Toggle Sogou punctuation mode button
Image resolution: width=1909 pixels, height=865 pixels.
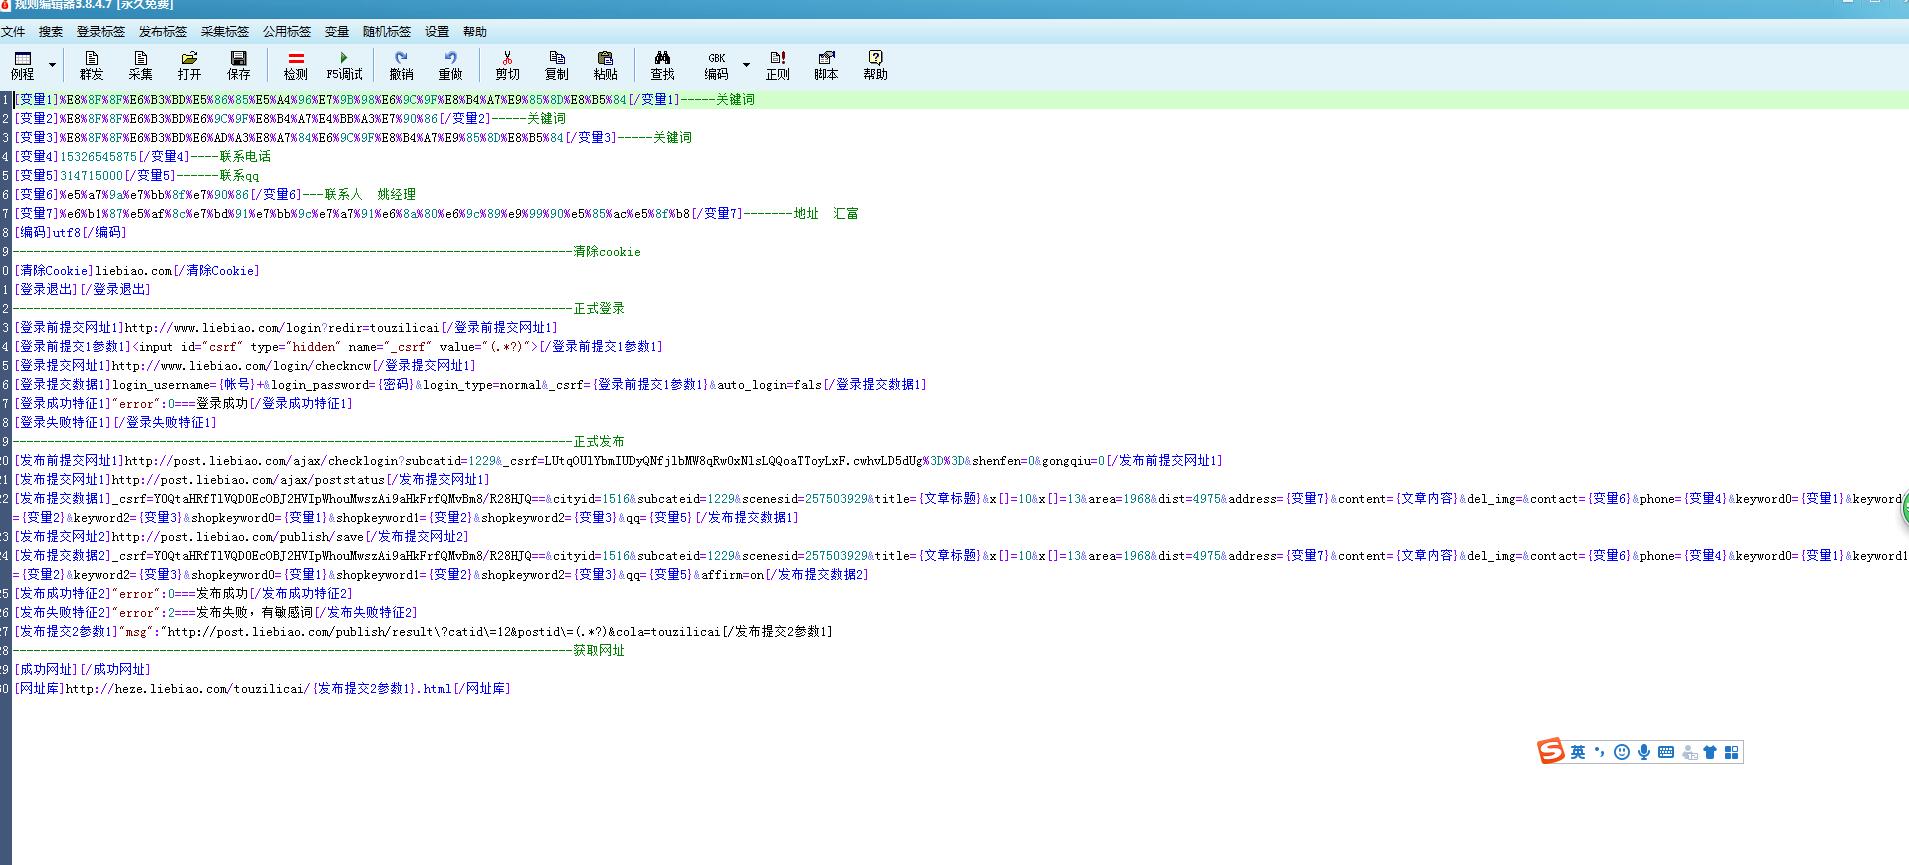1599,752
